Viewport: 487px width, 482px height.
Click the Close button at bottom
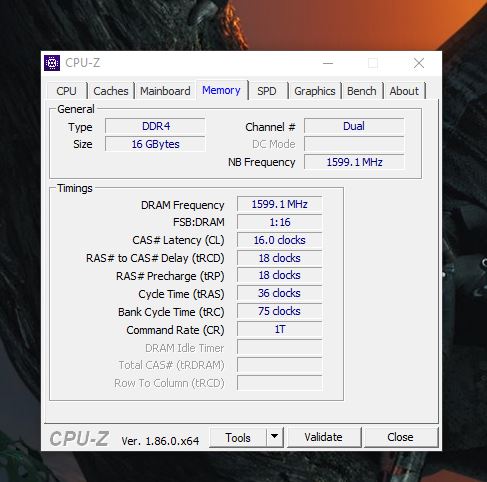tap(400, 437)
